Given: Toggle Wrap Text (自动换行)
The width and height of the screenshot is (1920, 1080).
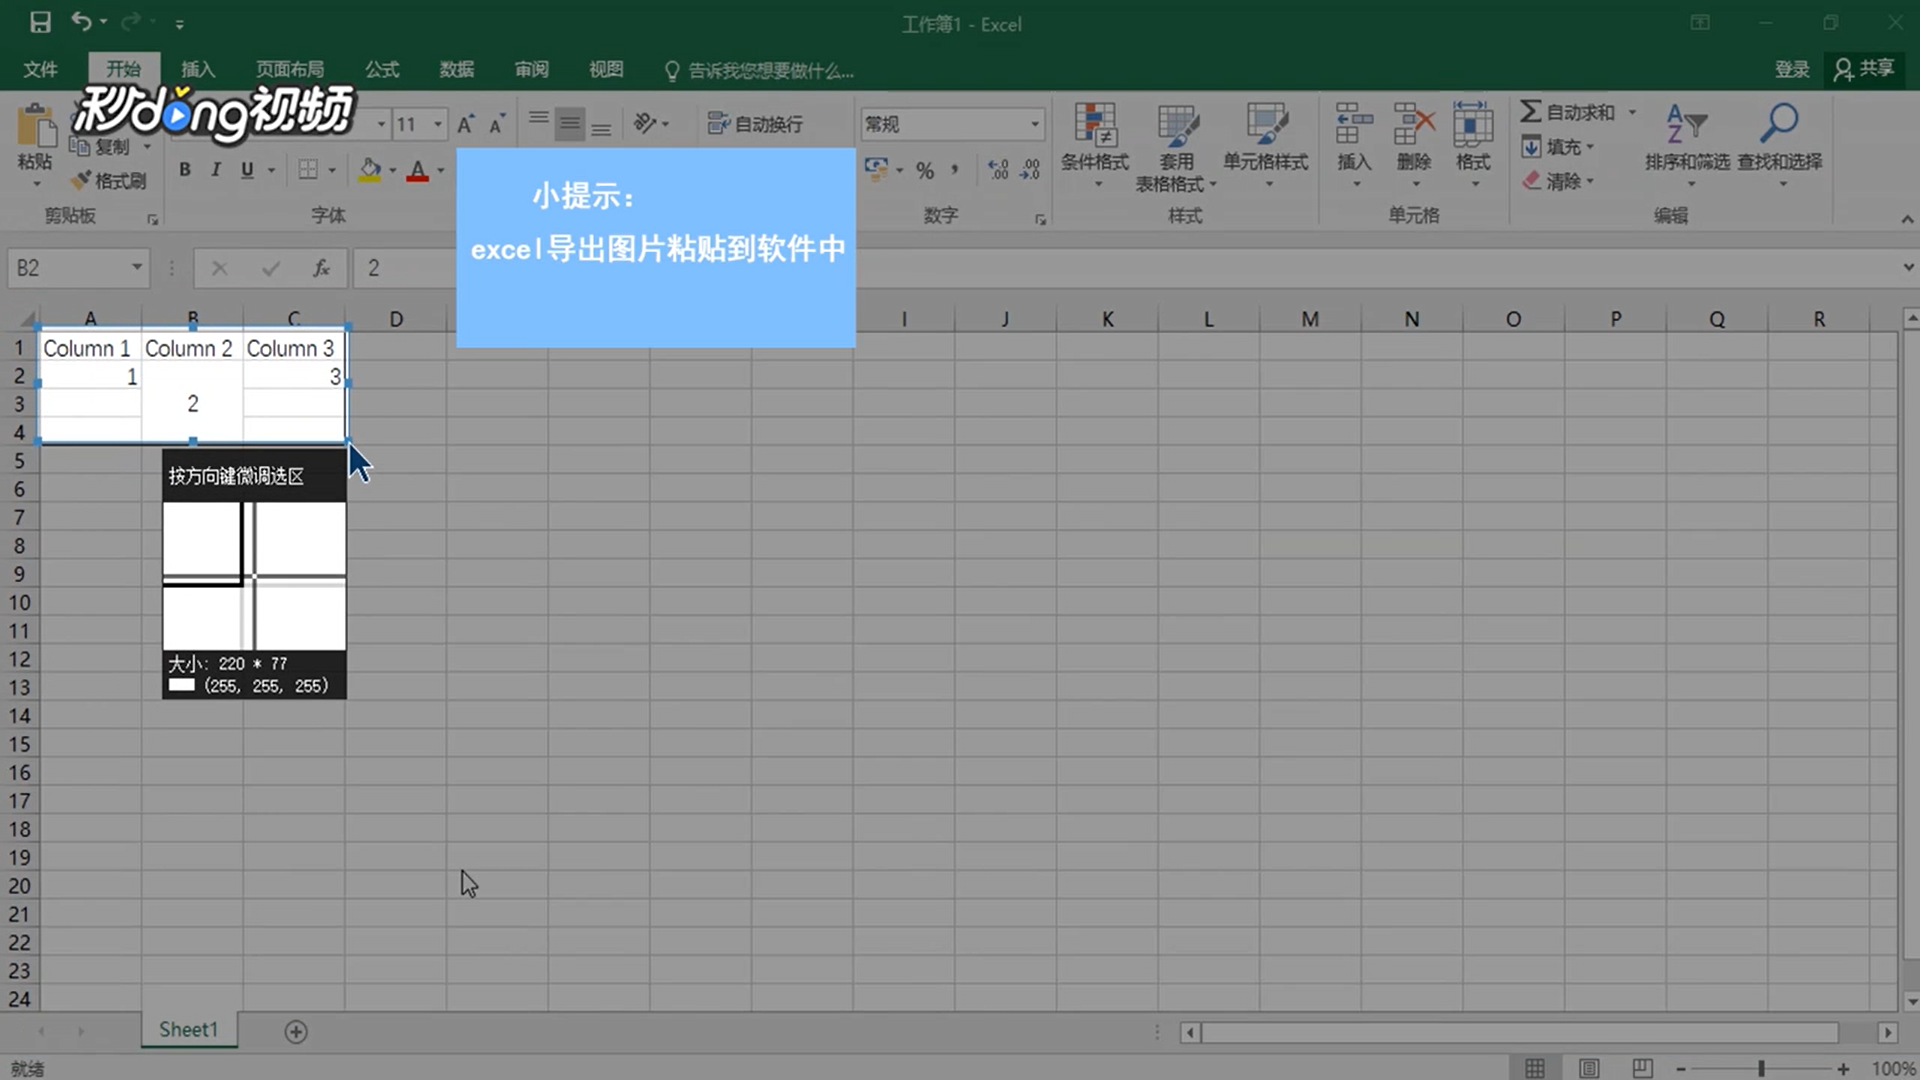Looking at the screenshot, I should (754, 124).
